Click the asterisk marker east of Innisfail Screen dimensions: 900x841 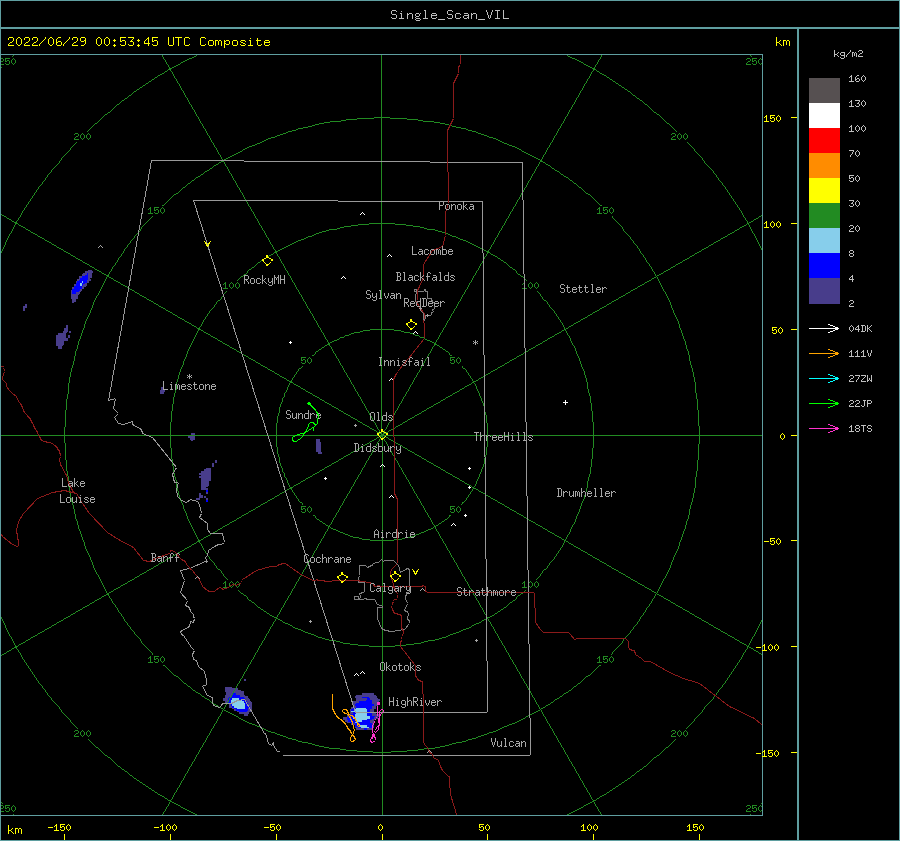coord(475,343)
